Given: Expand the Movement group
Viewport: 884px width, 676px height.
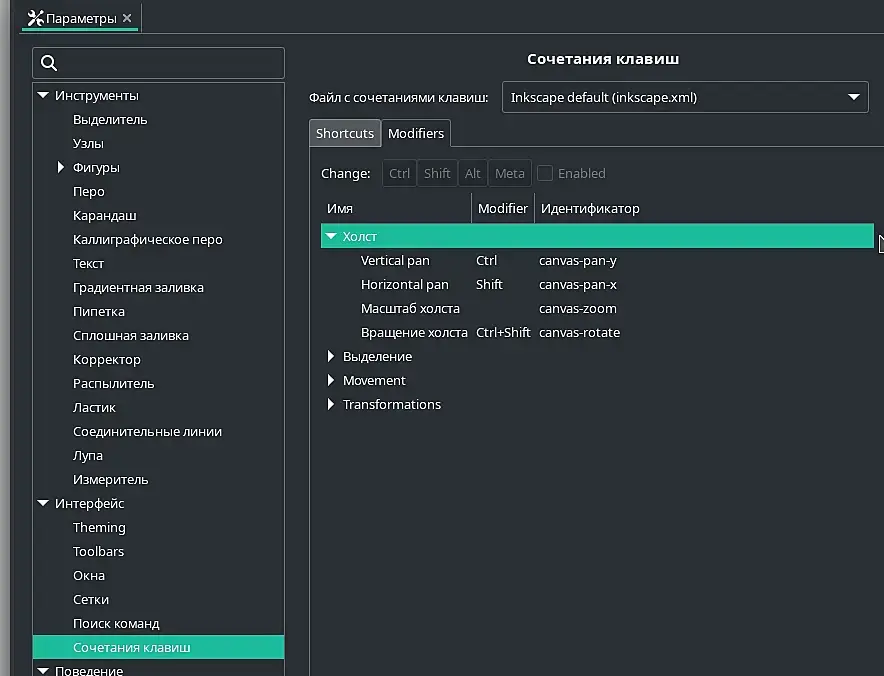Looking at the screenshot, I should (331, 380).
